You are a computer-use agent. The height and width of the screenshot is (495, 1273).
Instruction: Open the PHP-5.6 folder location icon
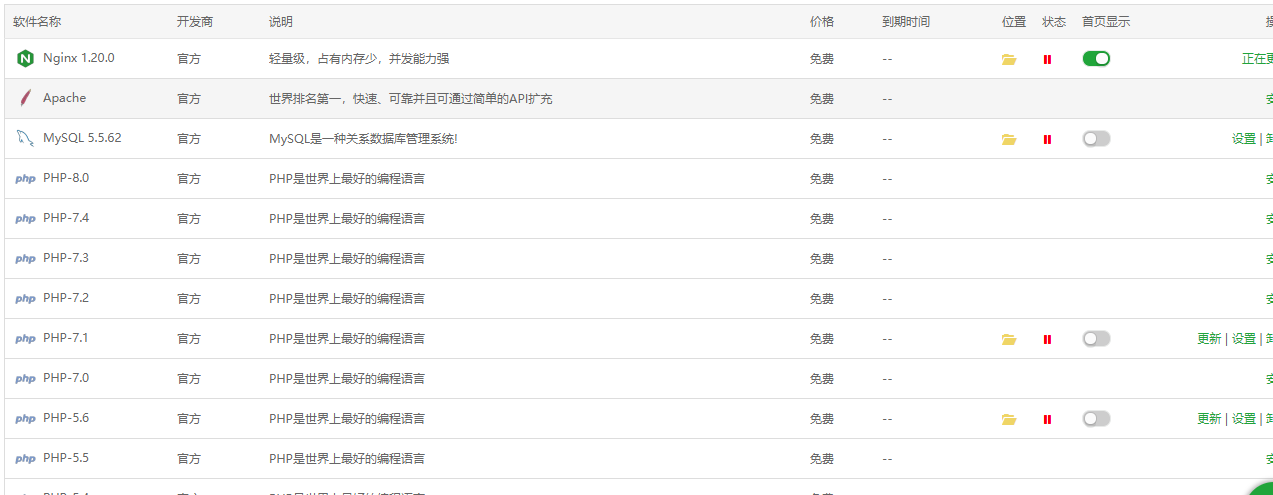[x=1009, y=420]
